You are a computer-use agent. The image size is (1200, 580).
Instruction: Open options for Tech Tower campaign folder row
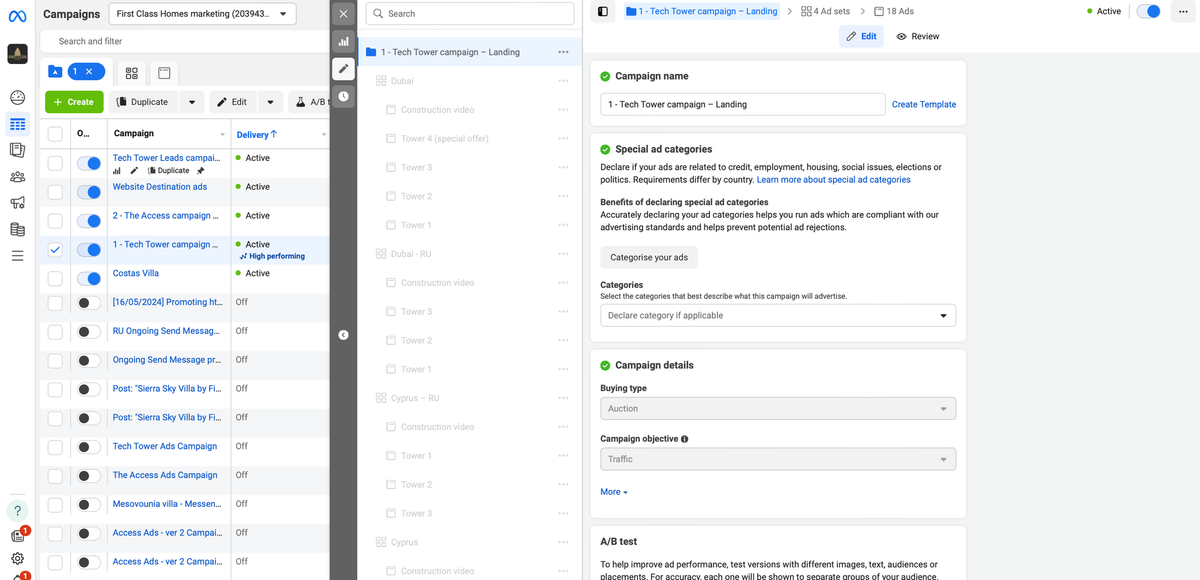(563, 52)
